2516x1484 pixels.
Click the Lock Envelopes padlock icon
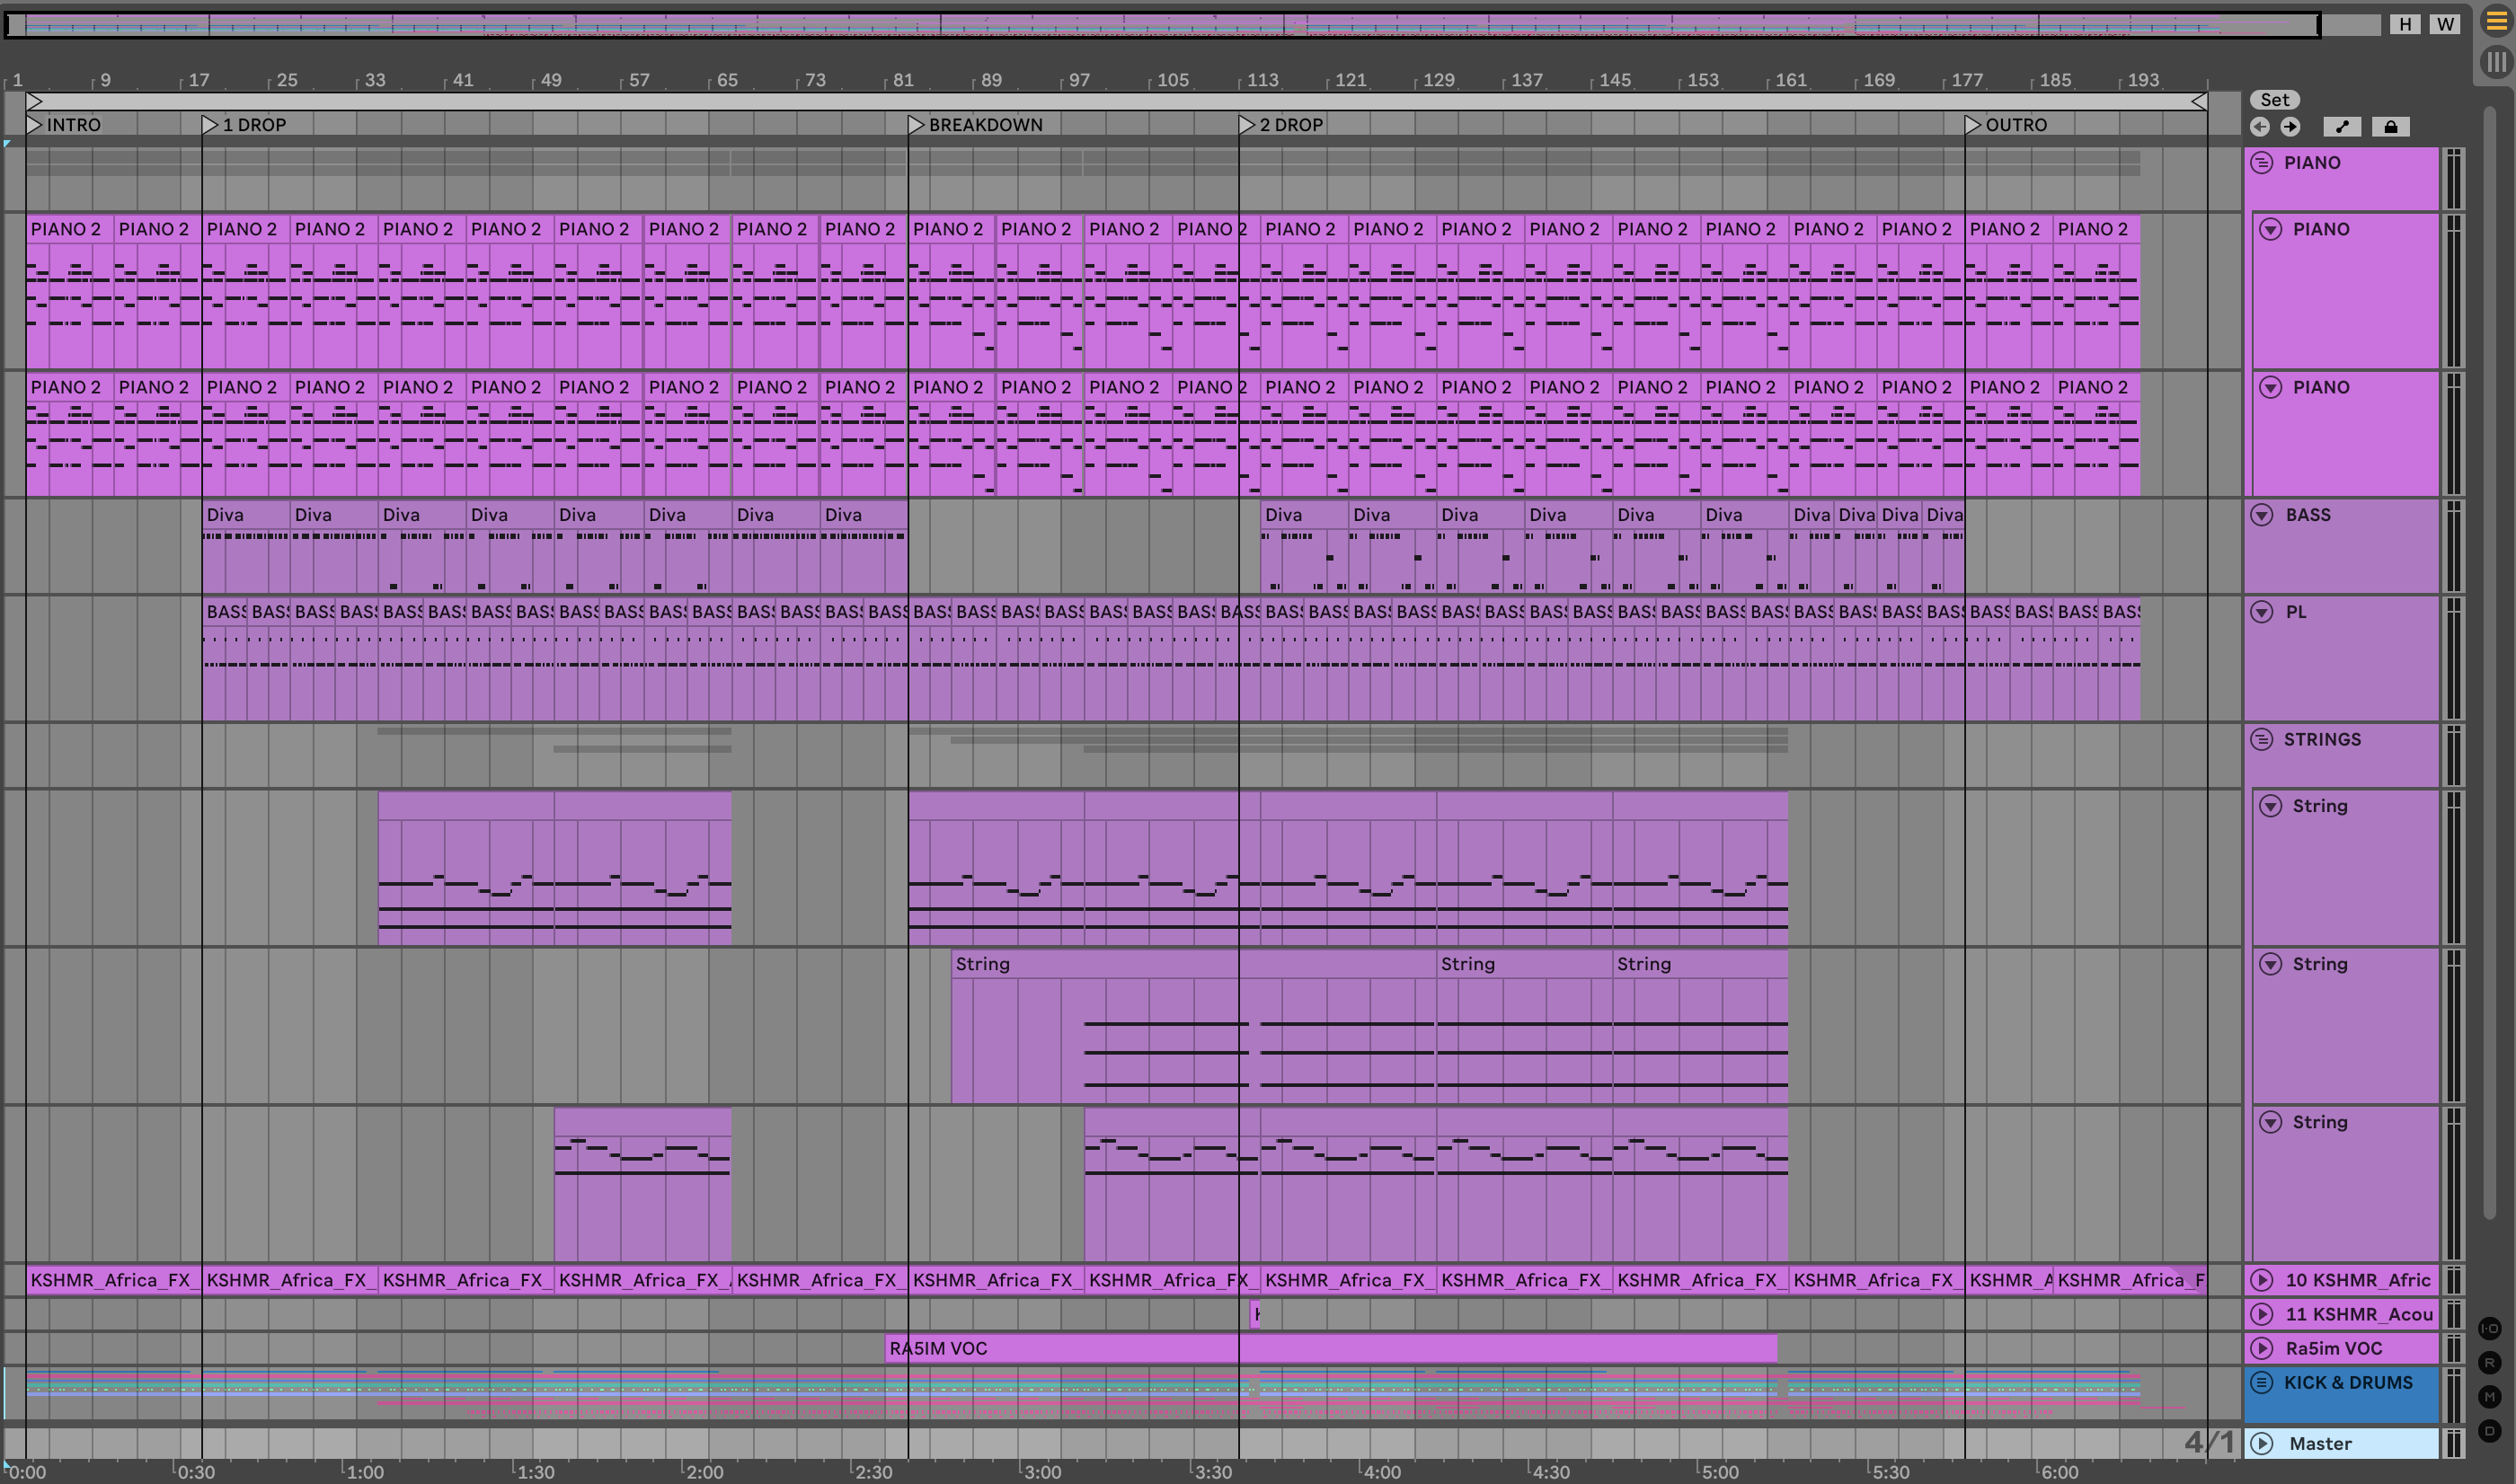click(x=2390, y=127)
